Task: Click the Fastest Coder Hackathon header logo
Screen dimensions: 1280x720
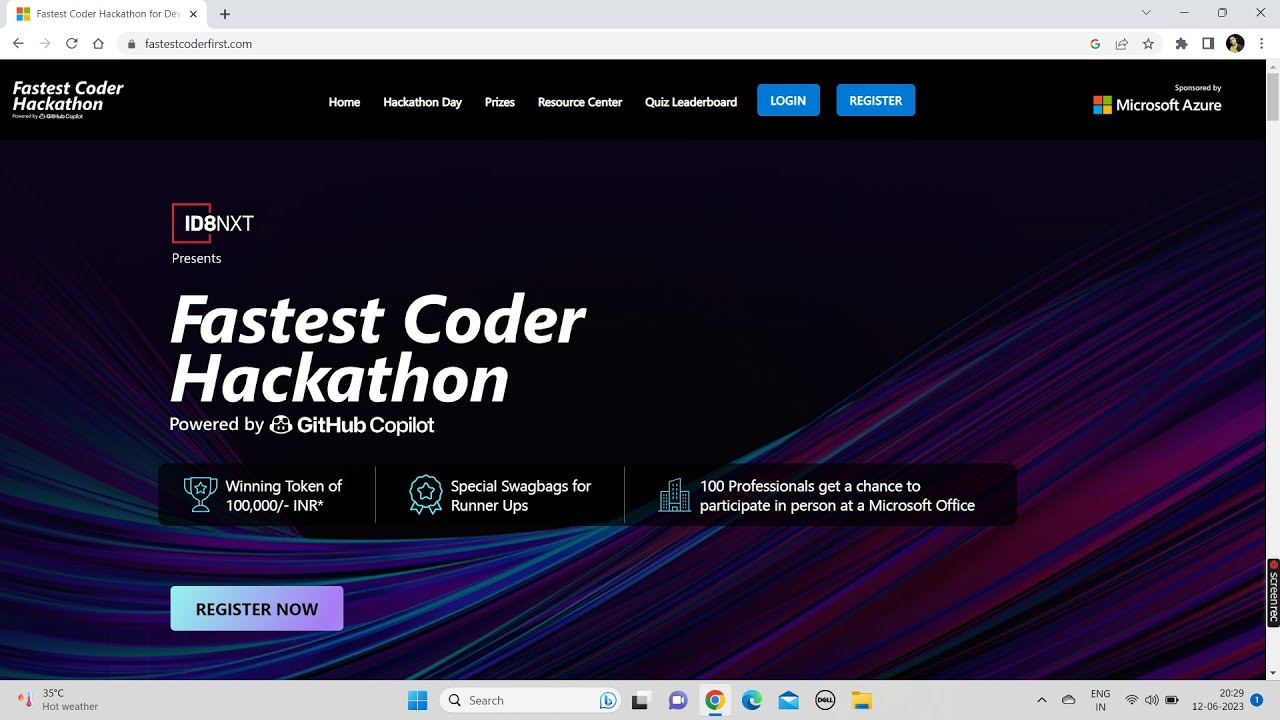Action: [x=68, y=100]
